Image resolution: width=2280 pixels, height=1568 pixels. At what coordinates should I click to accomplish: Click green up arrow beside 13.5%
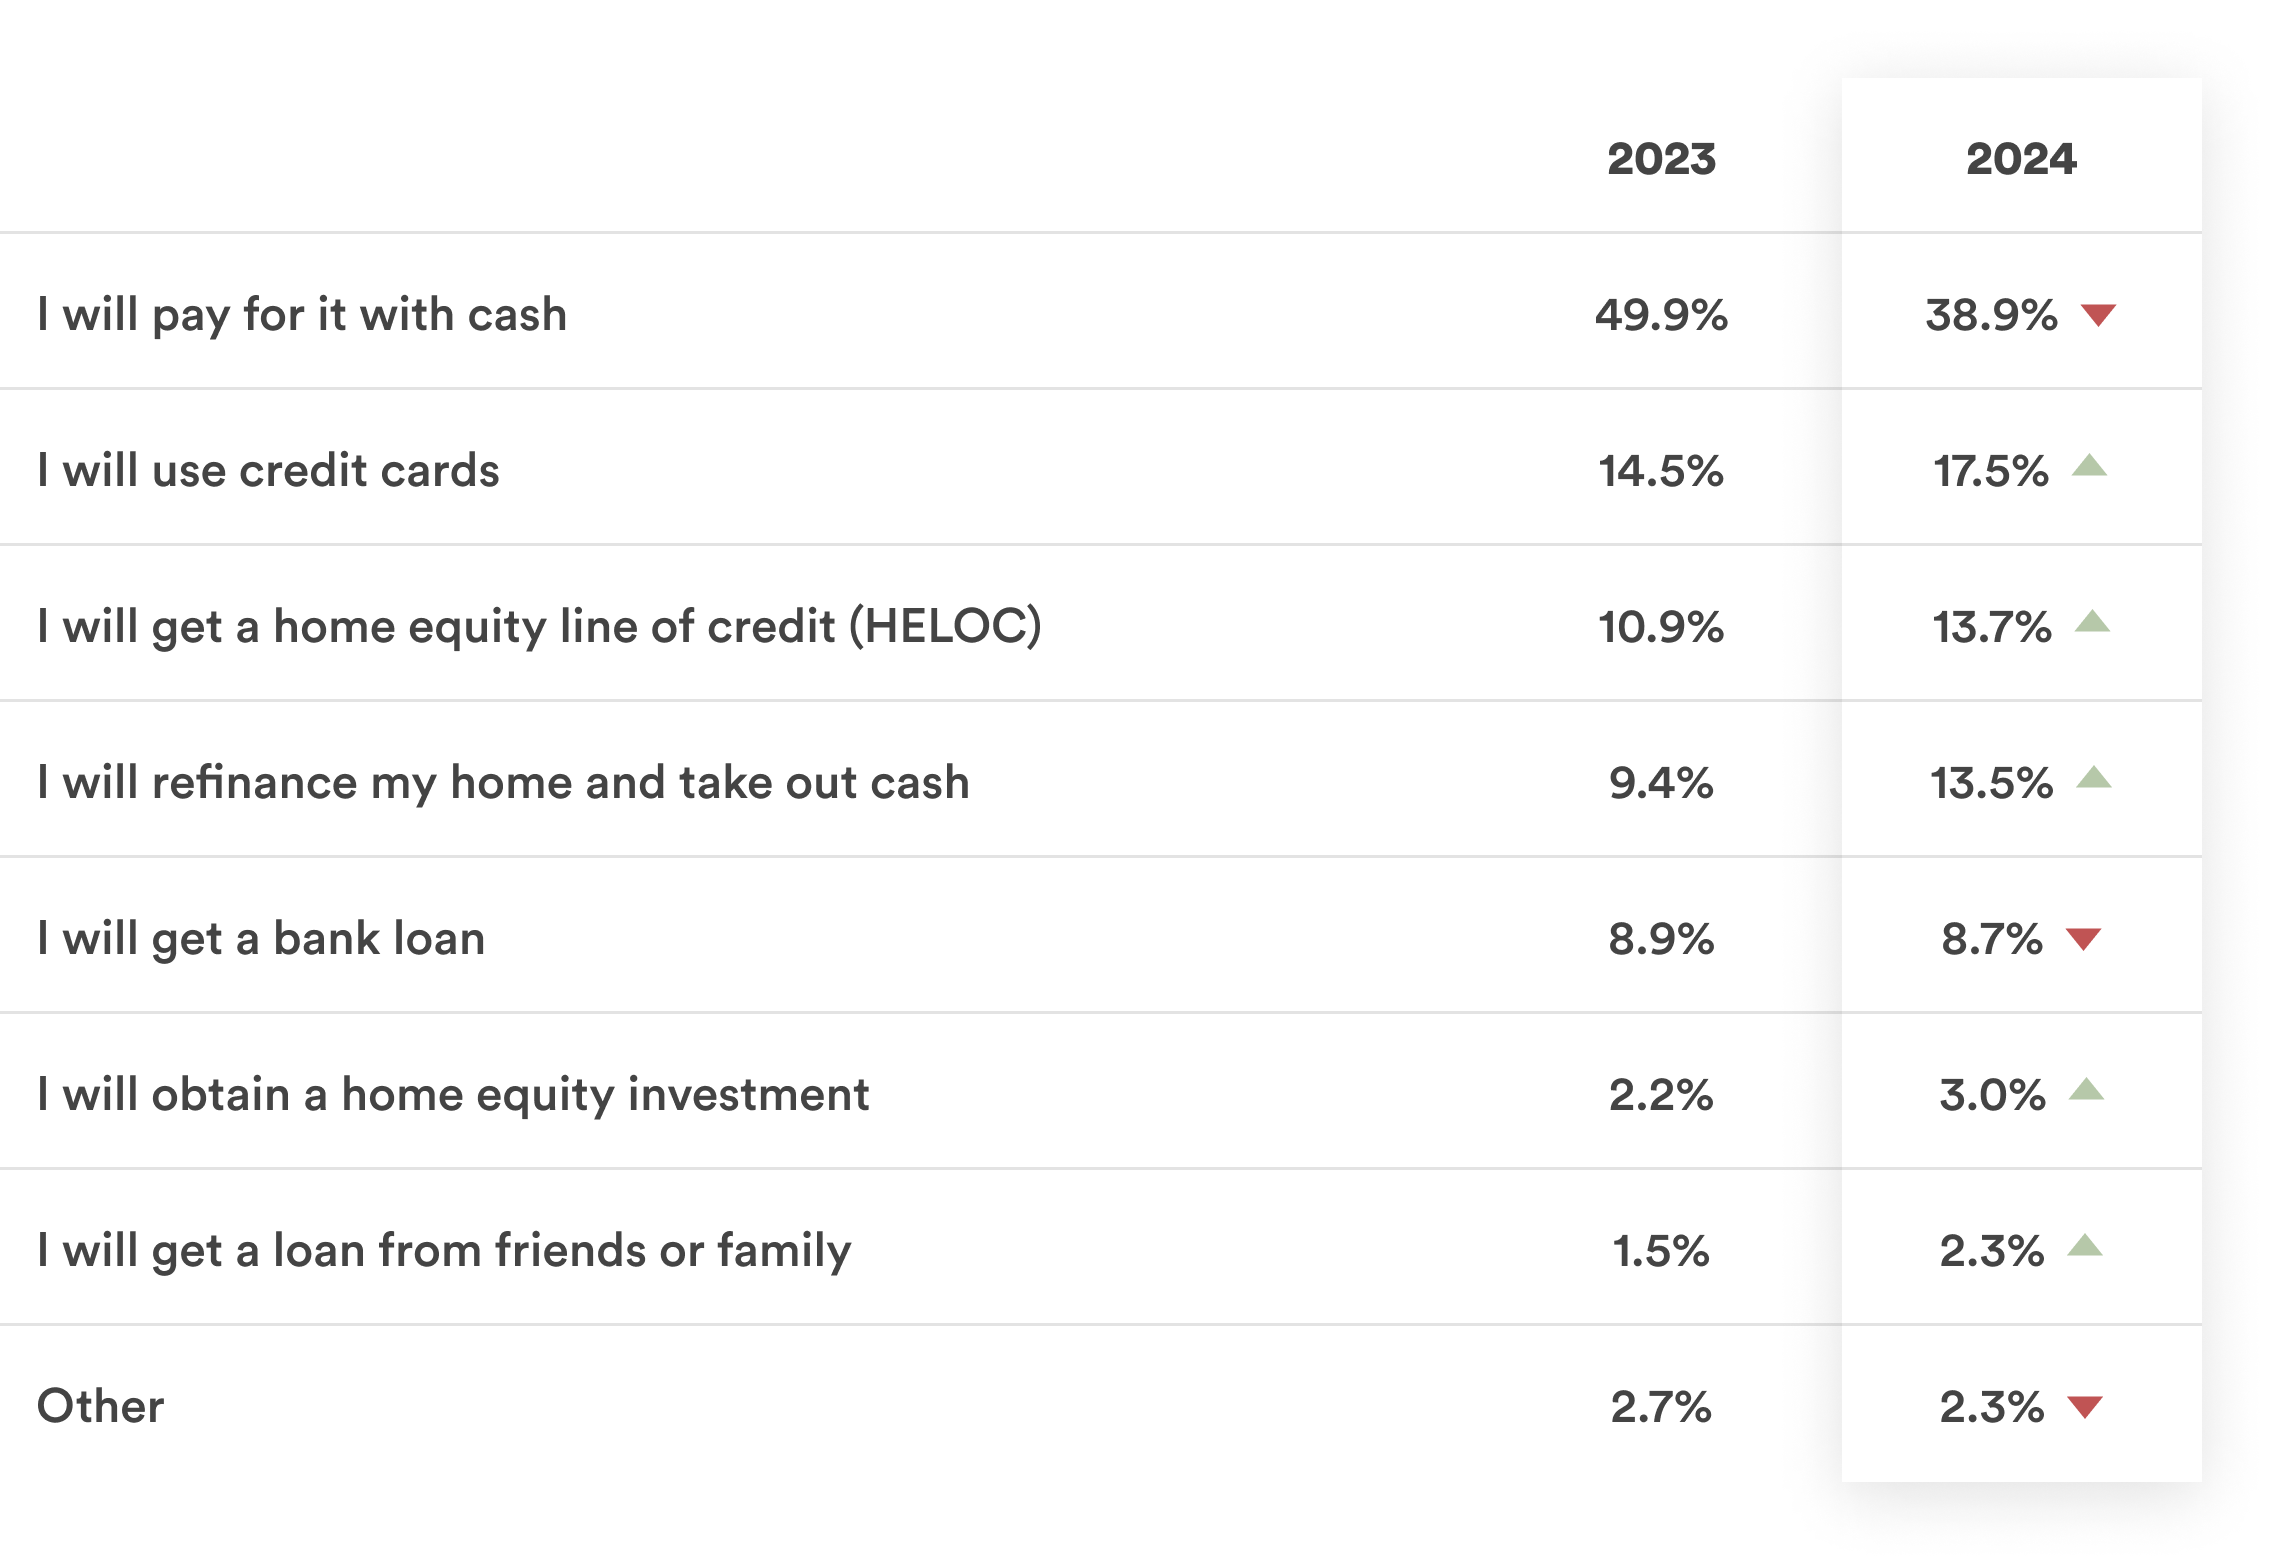[x=2093, y=777]
